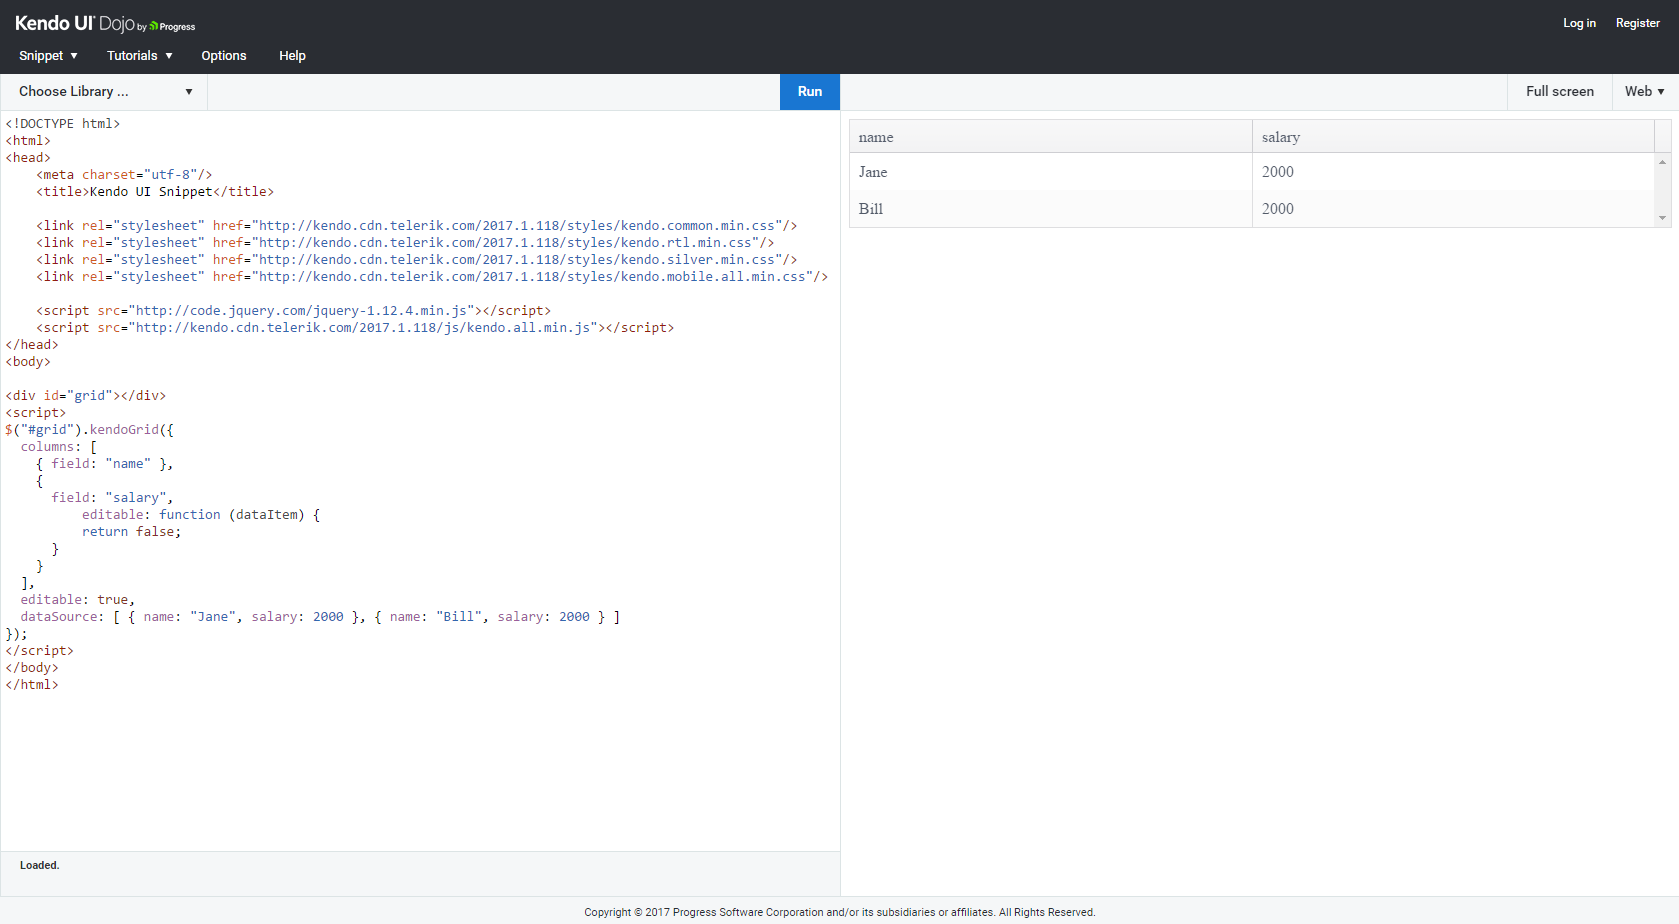Click the div id grid line

[x=86, y=396]
